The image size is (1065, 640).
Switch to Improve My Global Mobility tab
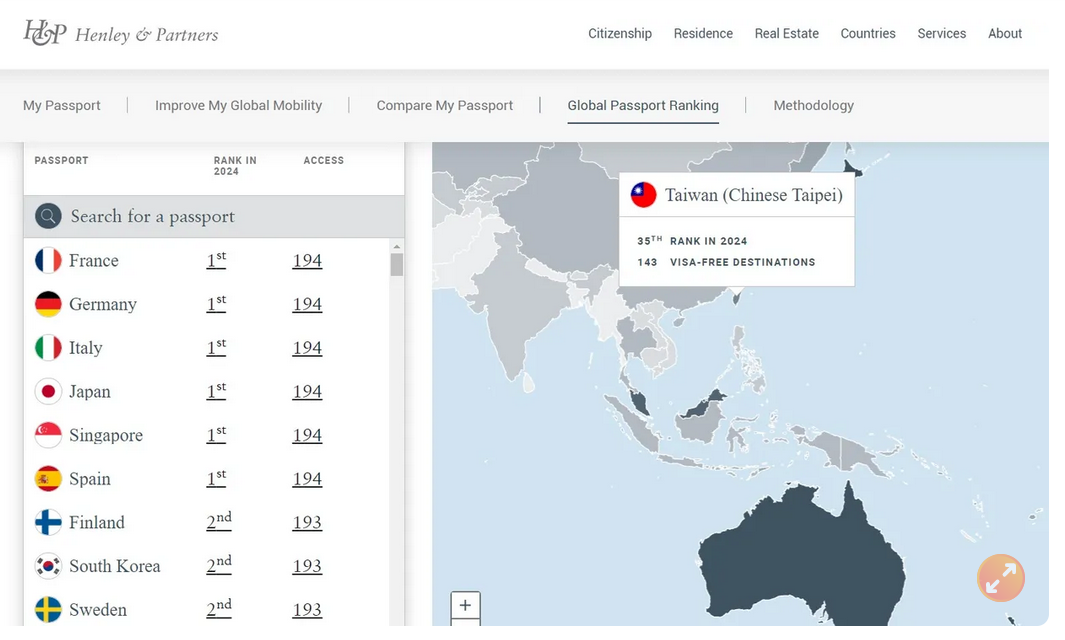(x=238, y=105)
